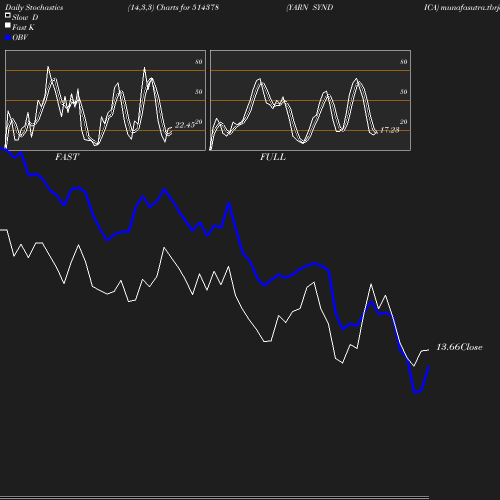This screenshot has height=500, width=500.
Task: Click the 20 axis label in FULL chart
Action: point(404,122)
